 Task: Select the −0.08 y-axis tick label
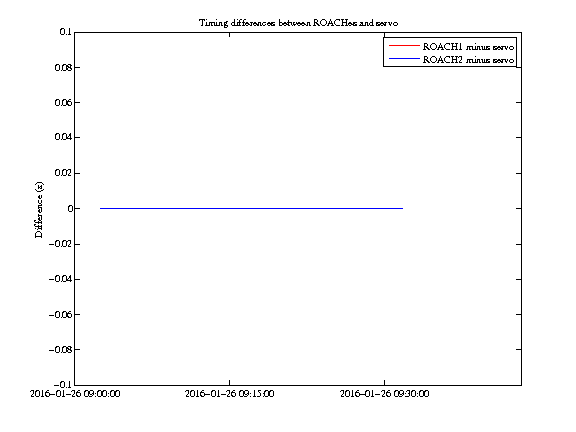point(60,349)
